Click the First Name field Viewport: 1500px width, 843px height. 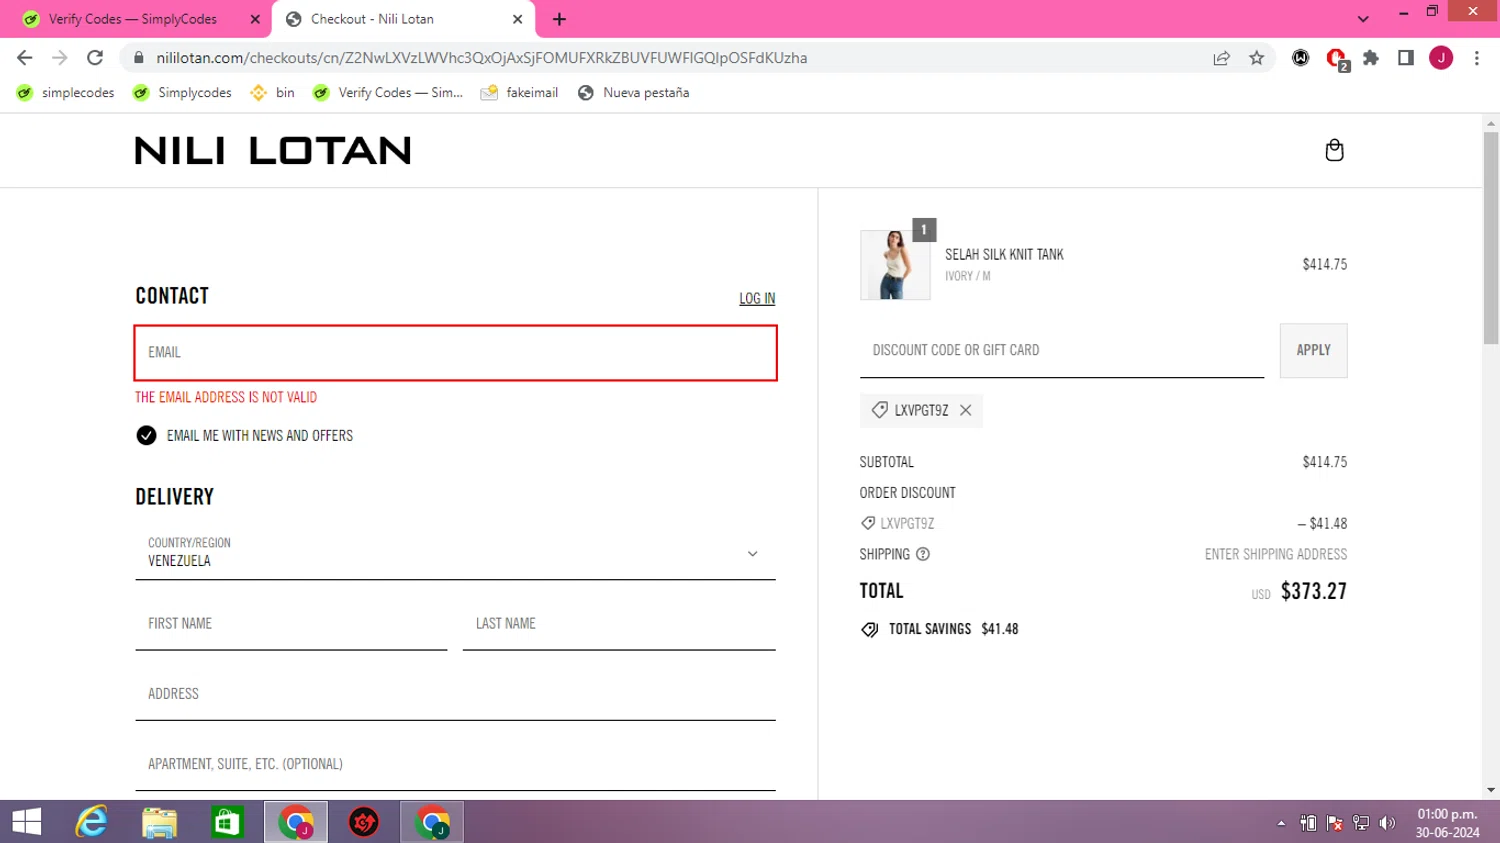[x=291, y=624]
